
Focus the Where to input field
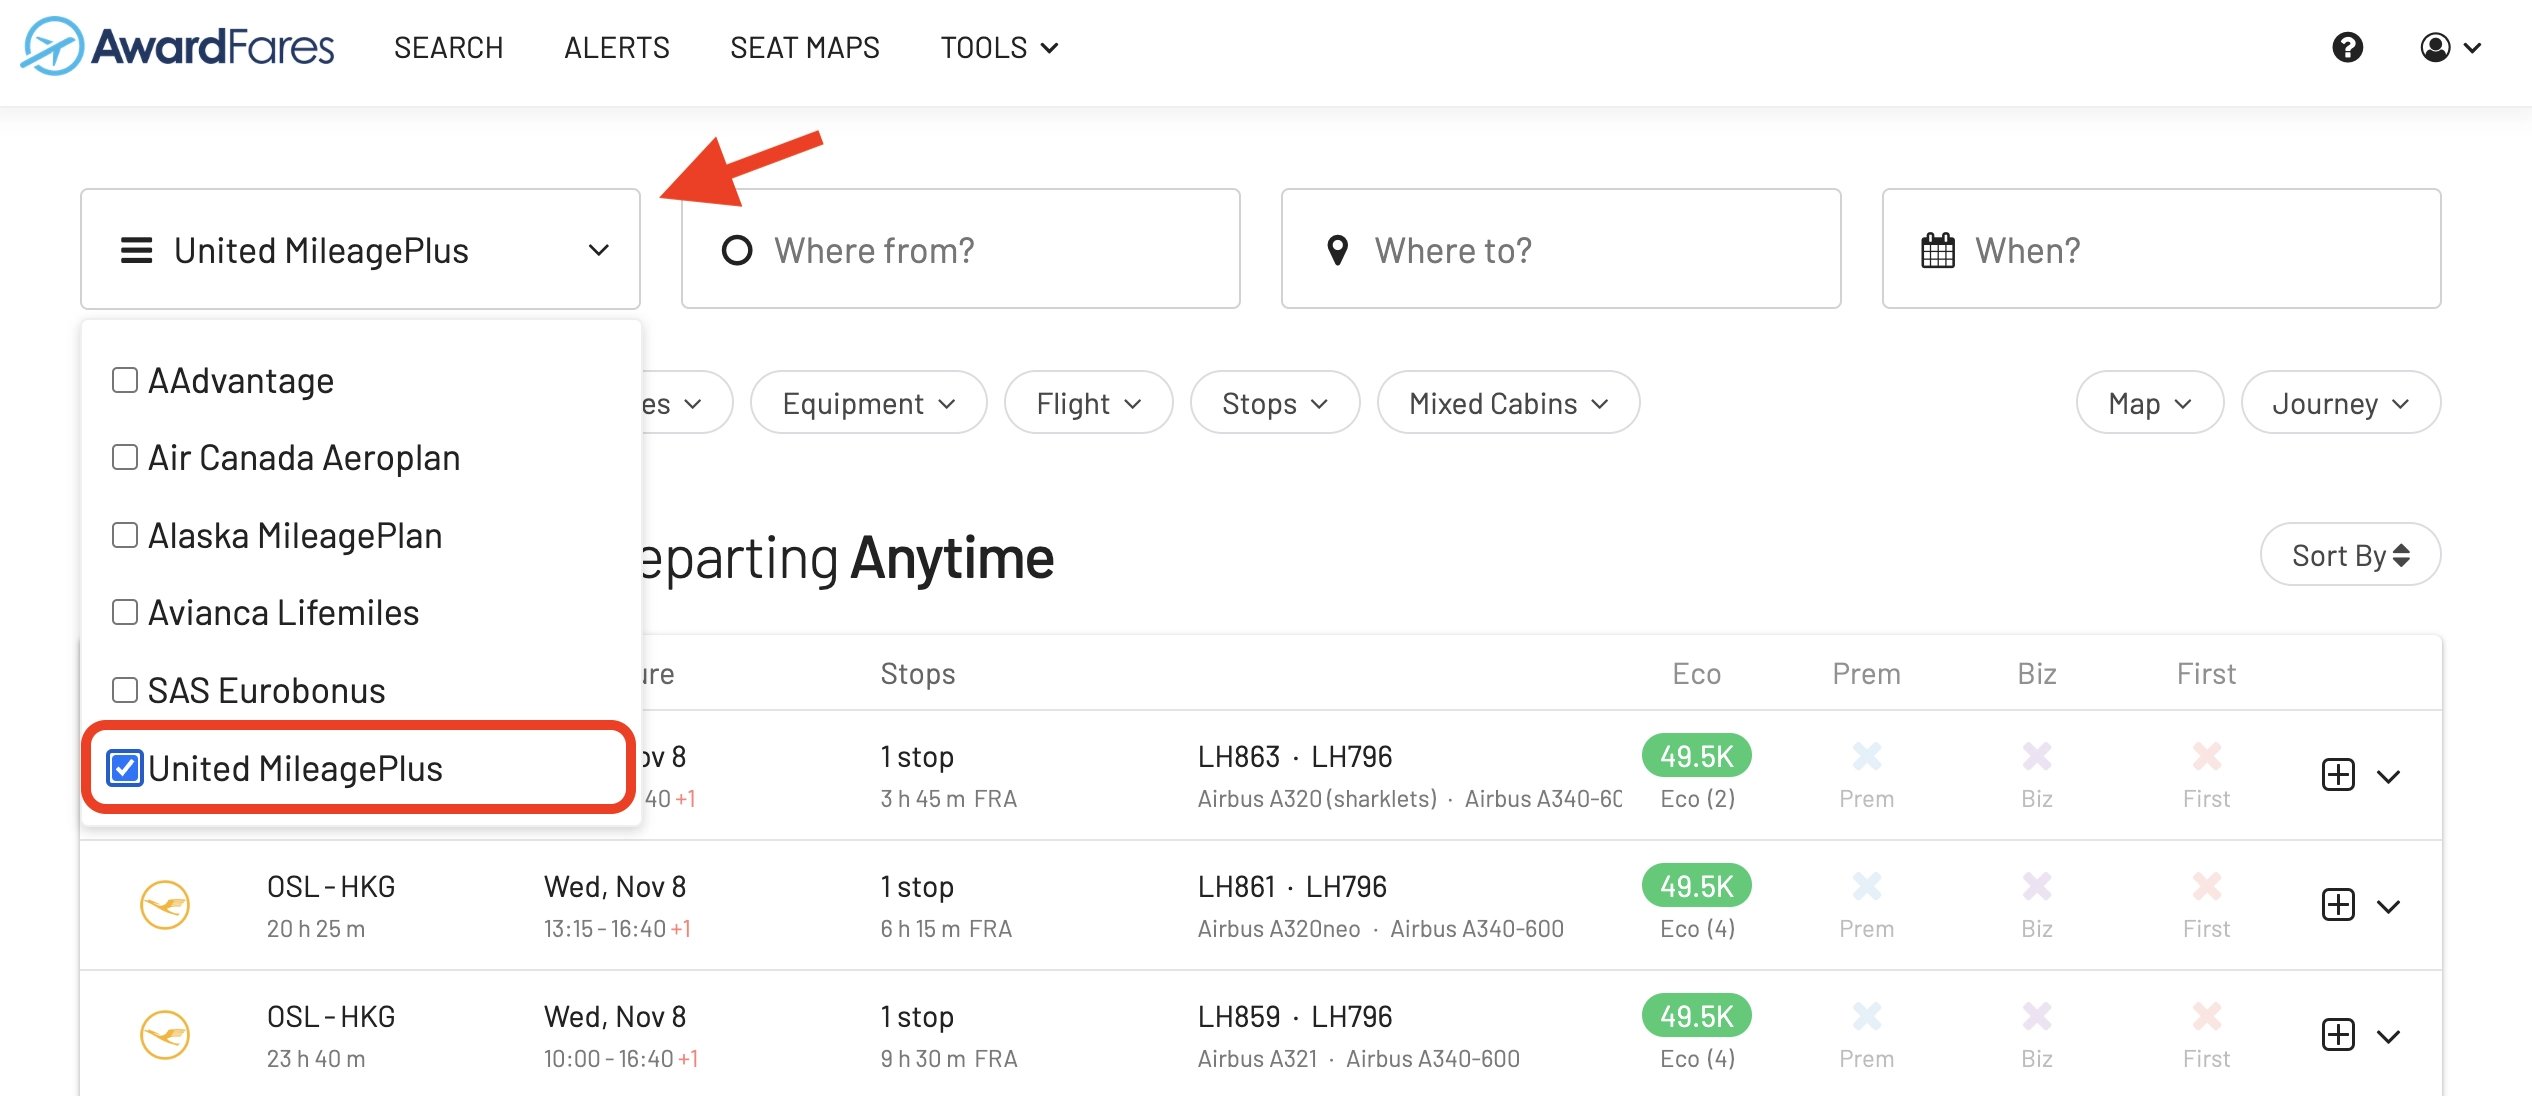tap(1560, 249)
